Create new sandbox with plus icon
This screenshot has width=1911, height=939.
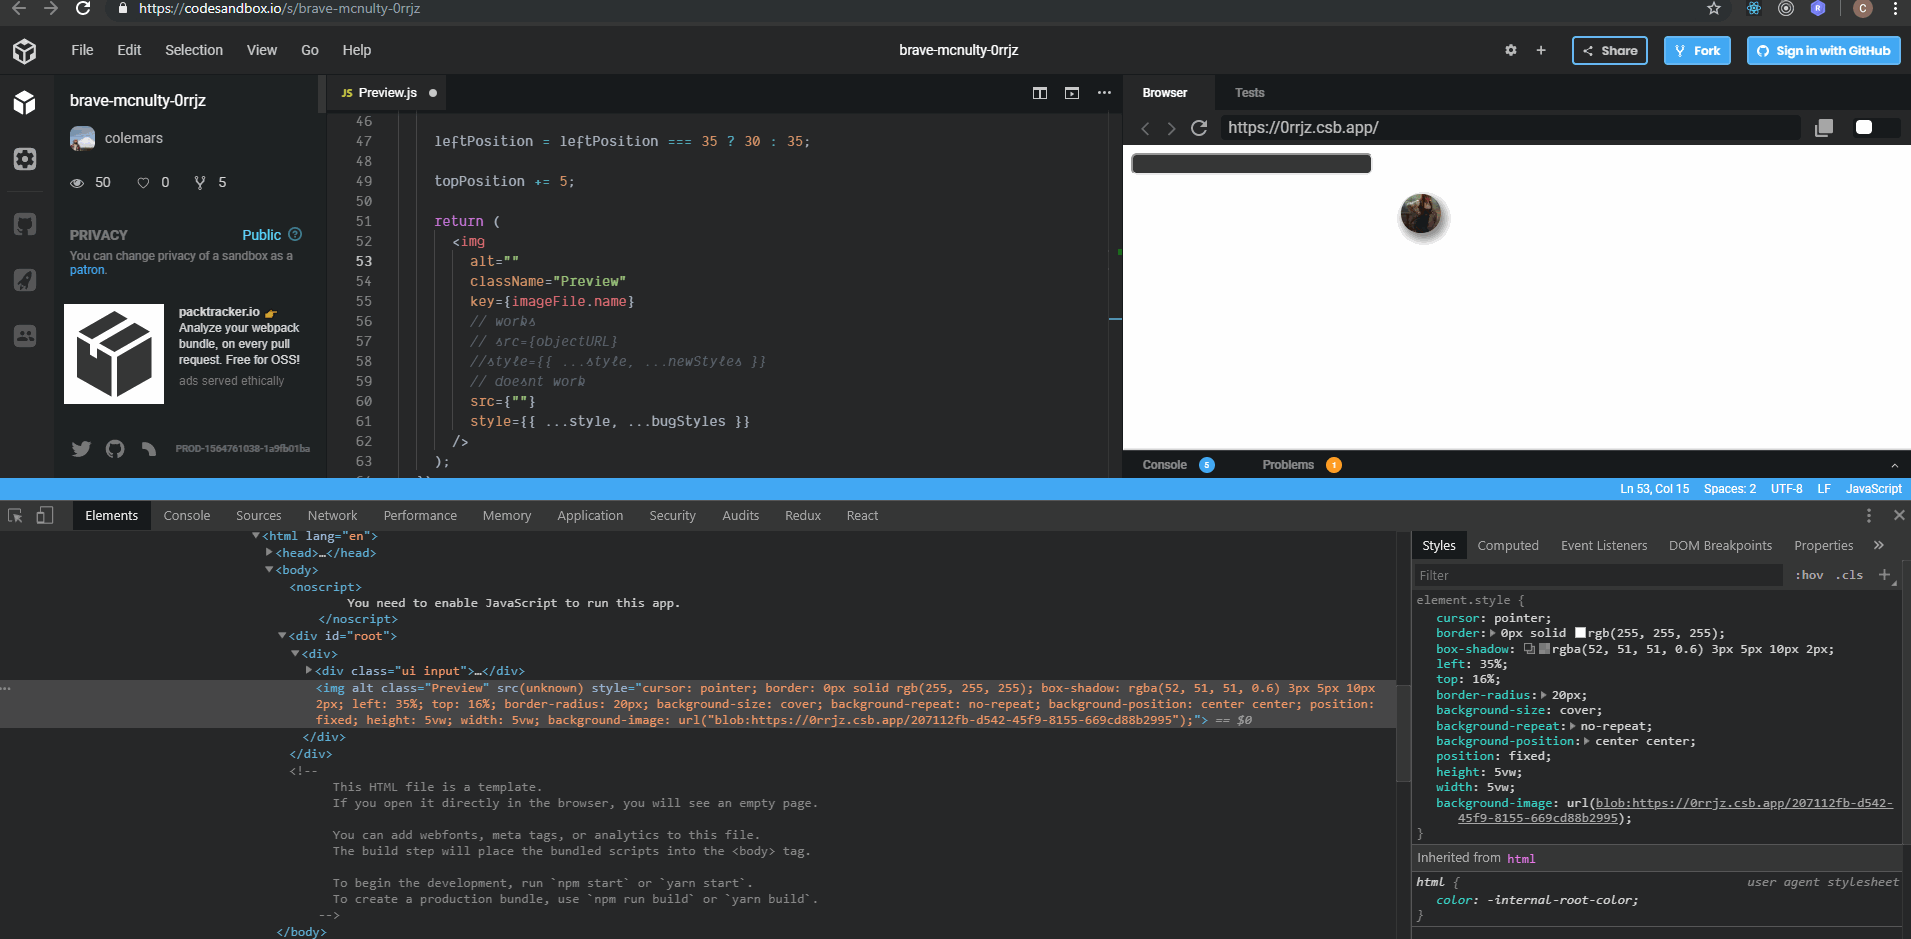[x=1541, y=50]
